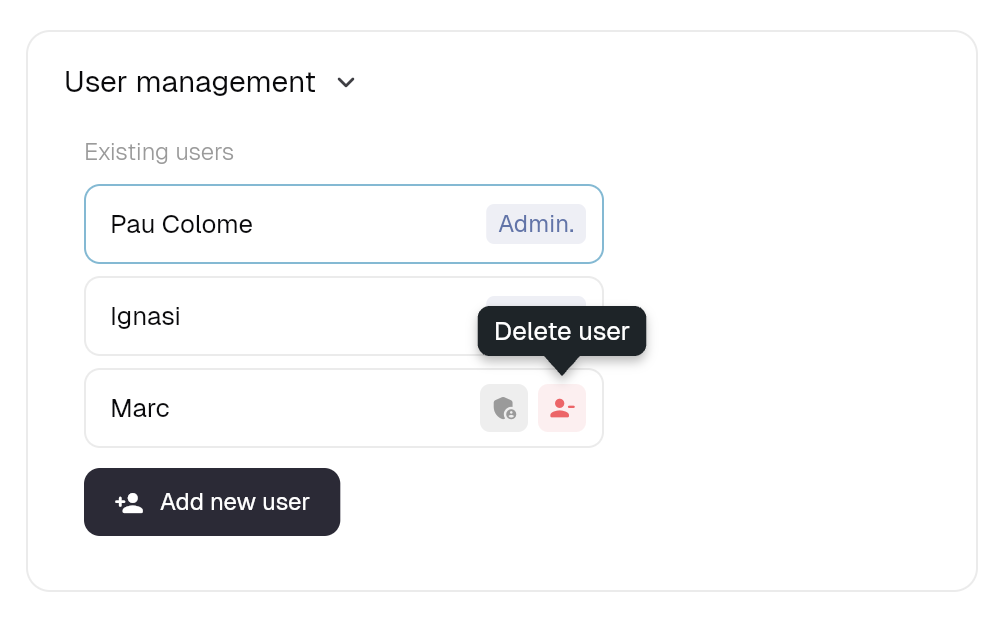
Task: Collapse the User management section chevron
Action: [346, 83]
